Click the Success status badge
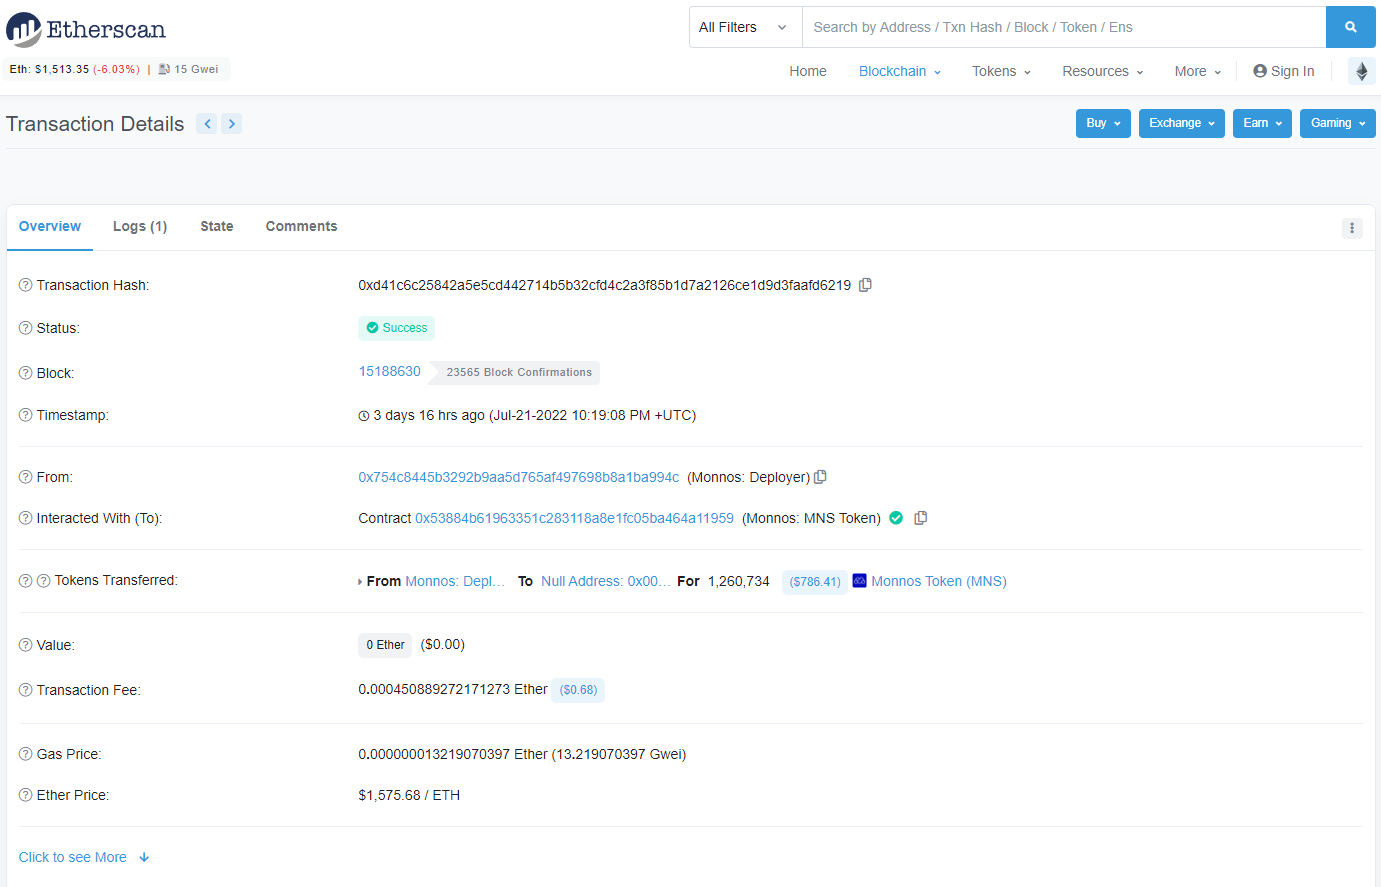This screenshot has height=887, width=1381. tap(397, 328)
